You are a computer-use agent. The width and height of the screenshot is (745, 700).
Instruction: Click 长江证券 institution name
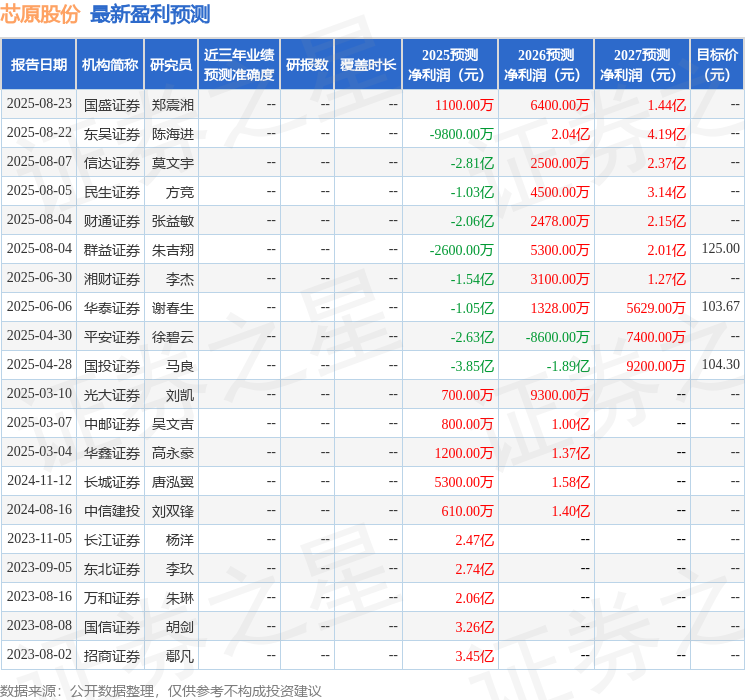pyautogui.click(x=112, y=540)
